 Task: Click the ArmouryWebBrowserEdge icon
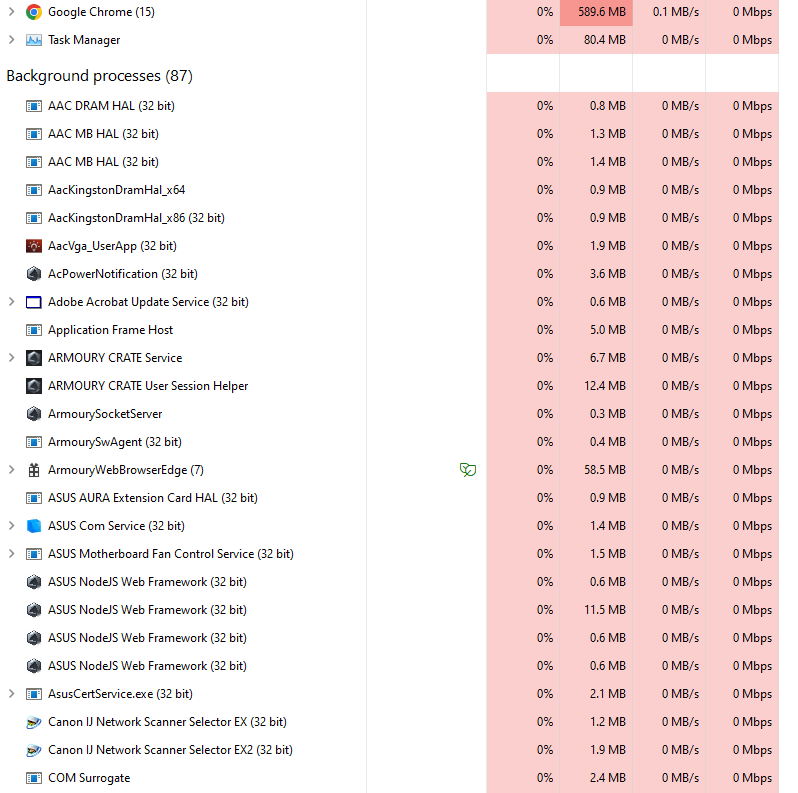[34, 470]
